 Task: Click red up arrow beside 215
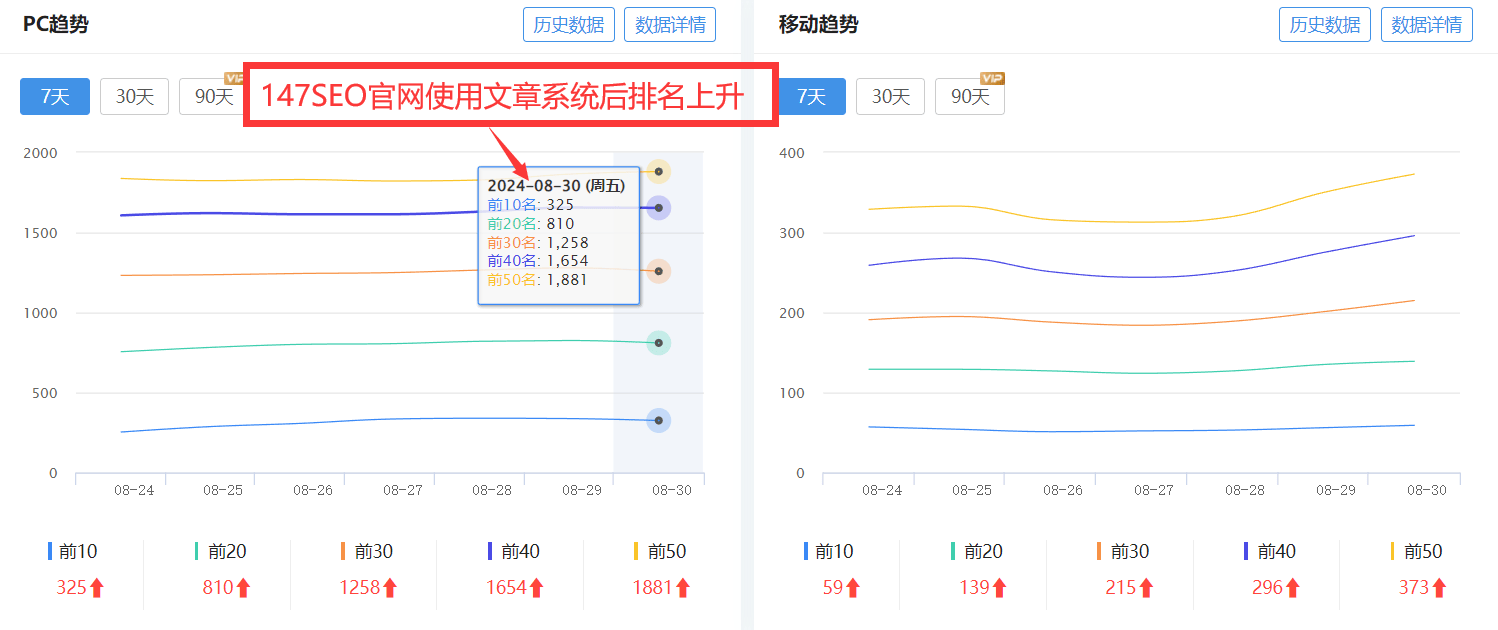pyautogui.click(x=1146, y=588)
